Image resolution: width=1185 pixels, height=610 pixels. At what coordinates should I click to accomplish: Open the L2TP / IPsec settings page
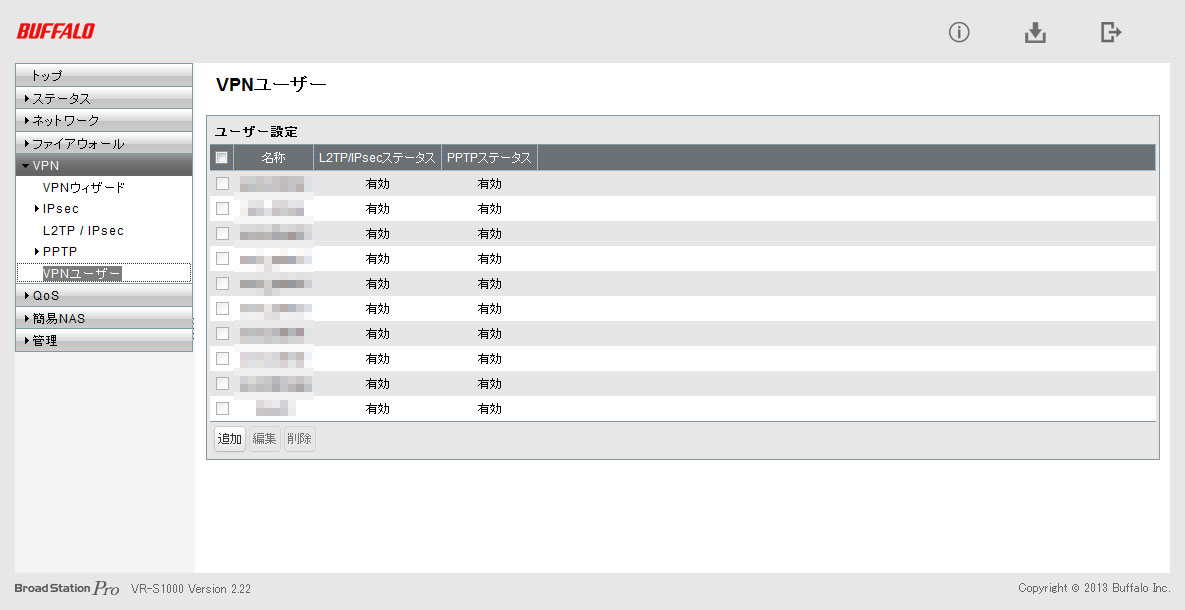coord(83,230)
